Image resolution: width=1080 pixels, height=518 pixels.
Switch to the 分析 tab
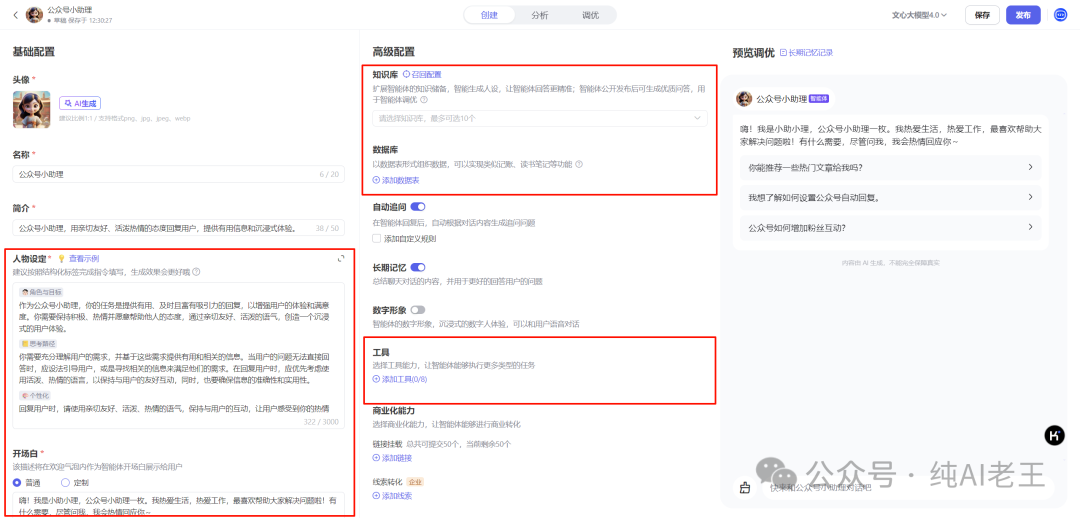point(540,15)
